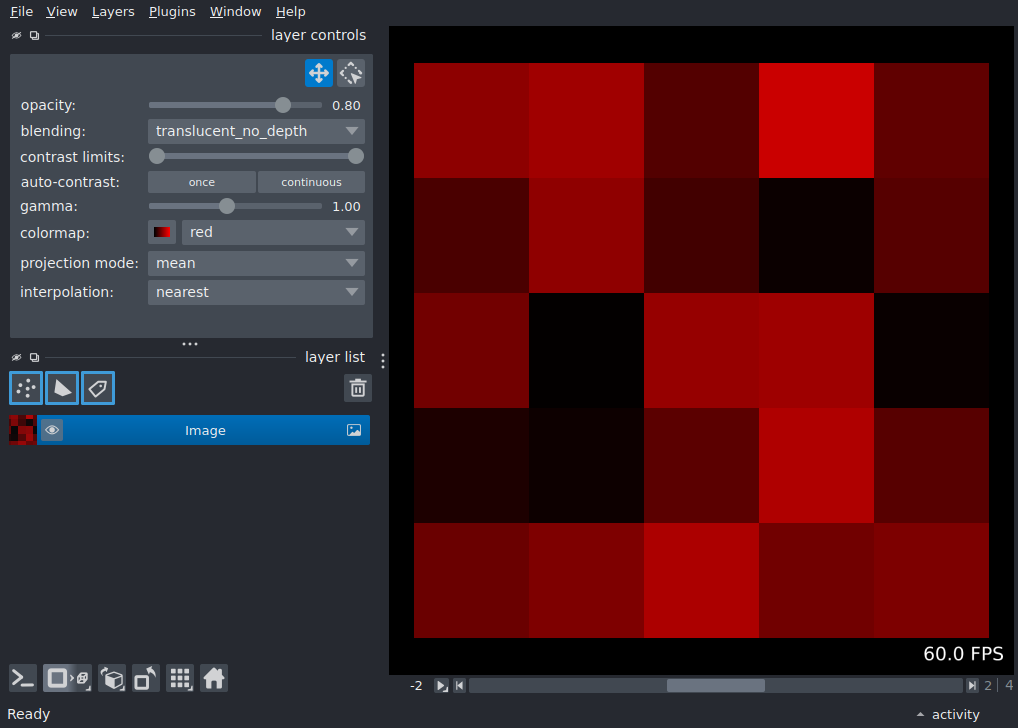This screenshot has width=1018, height=728.
Task: Delete the selected layer with trash icon
Action: click(358, 388)
